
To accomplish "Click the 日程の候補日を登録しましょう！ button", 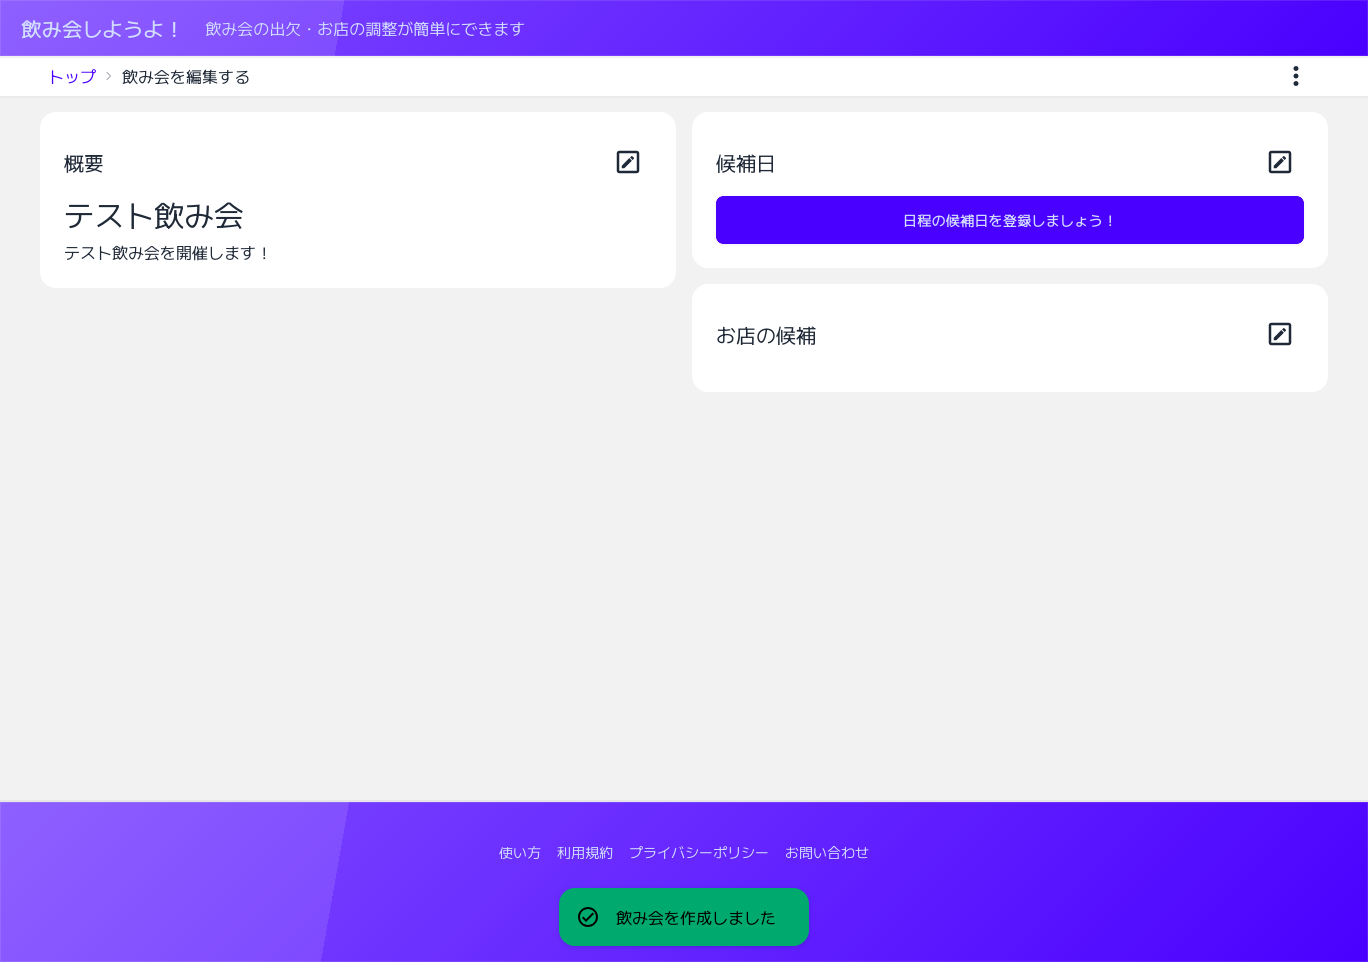I will point(1010,220).
